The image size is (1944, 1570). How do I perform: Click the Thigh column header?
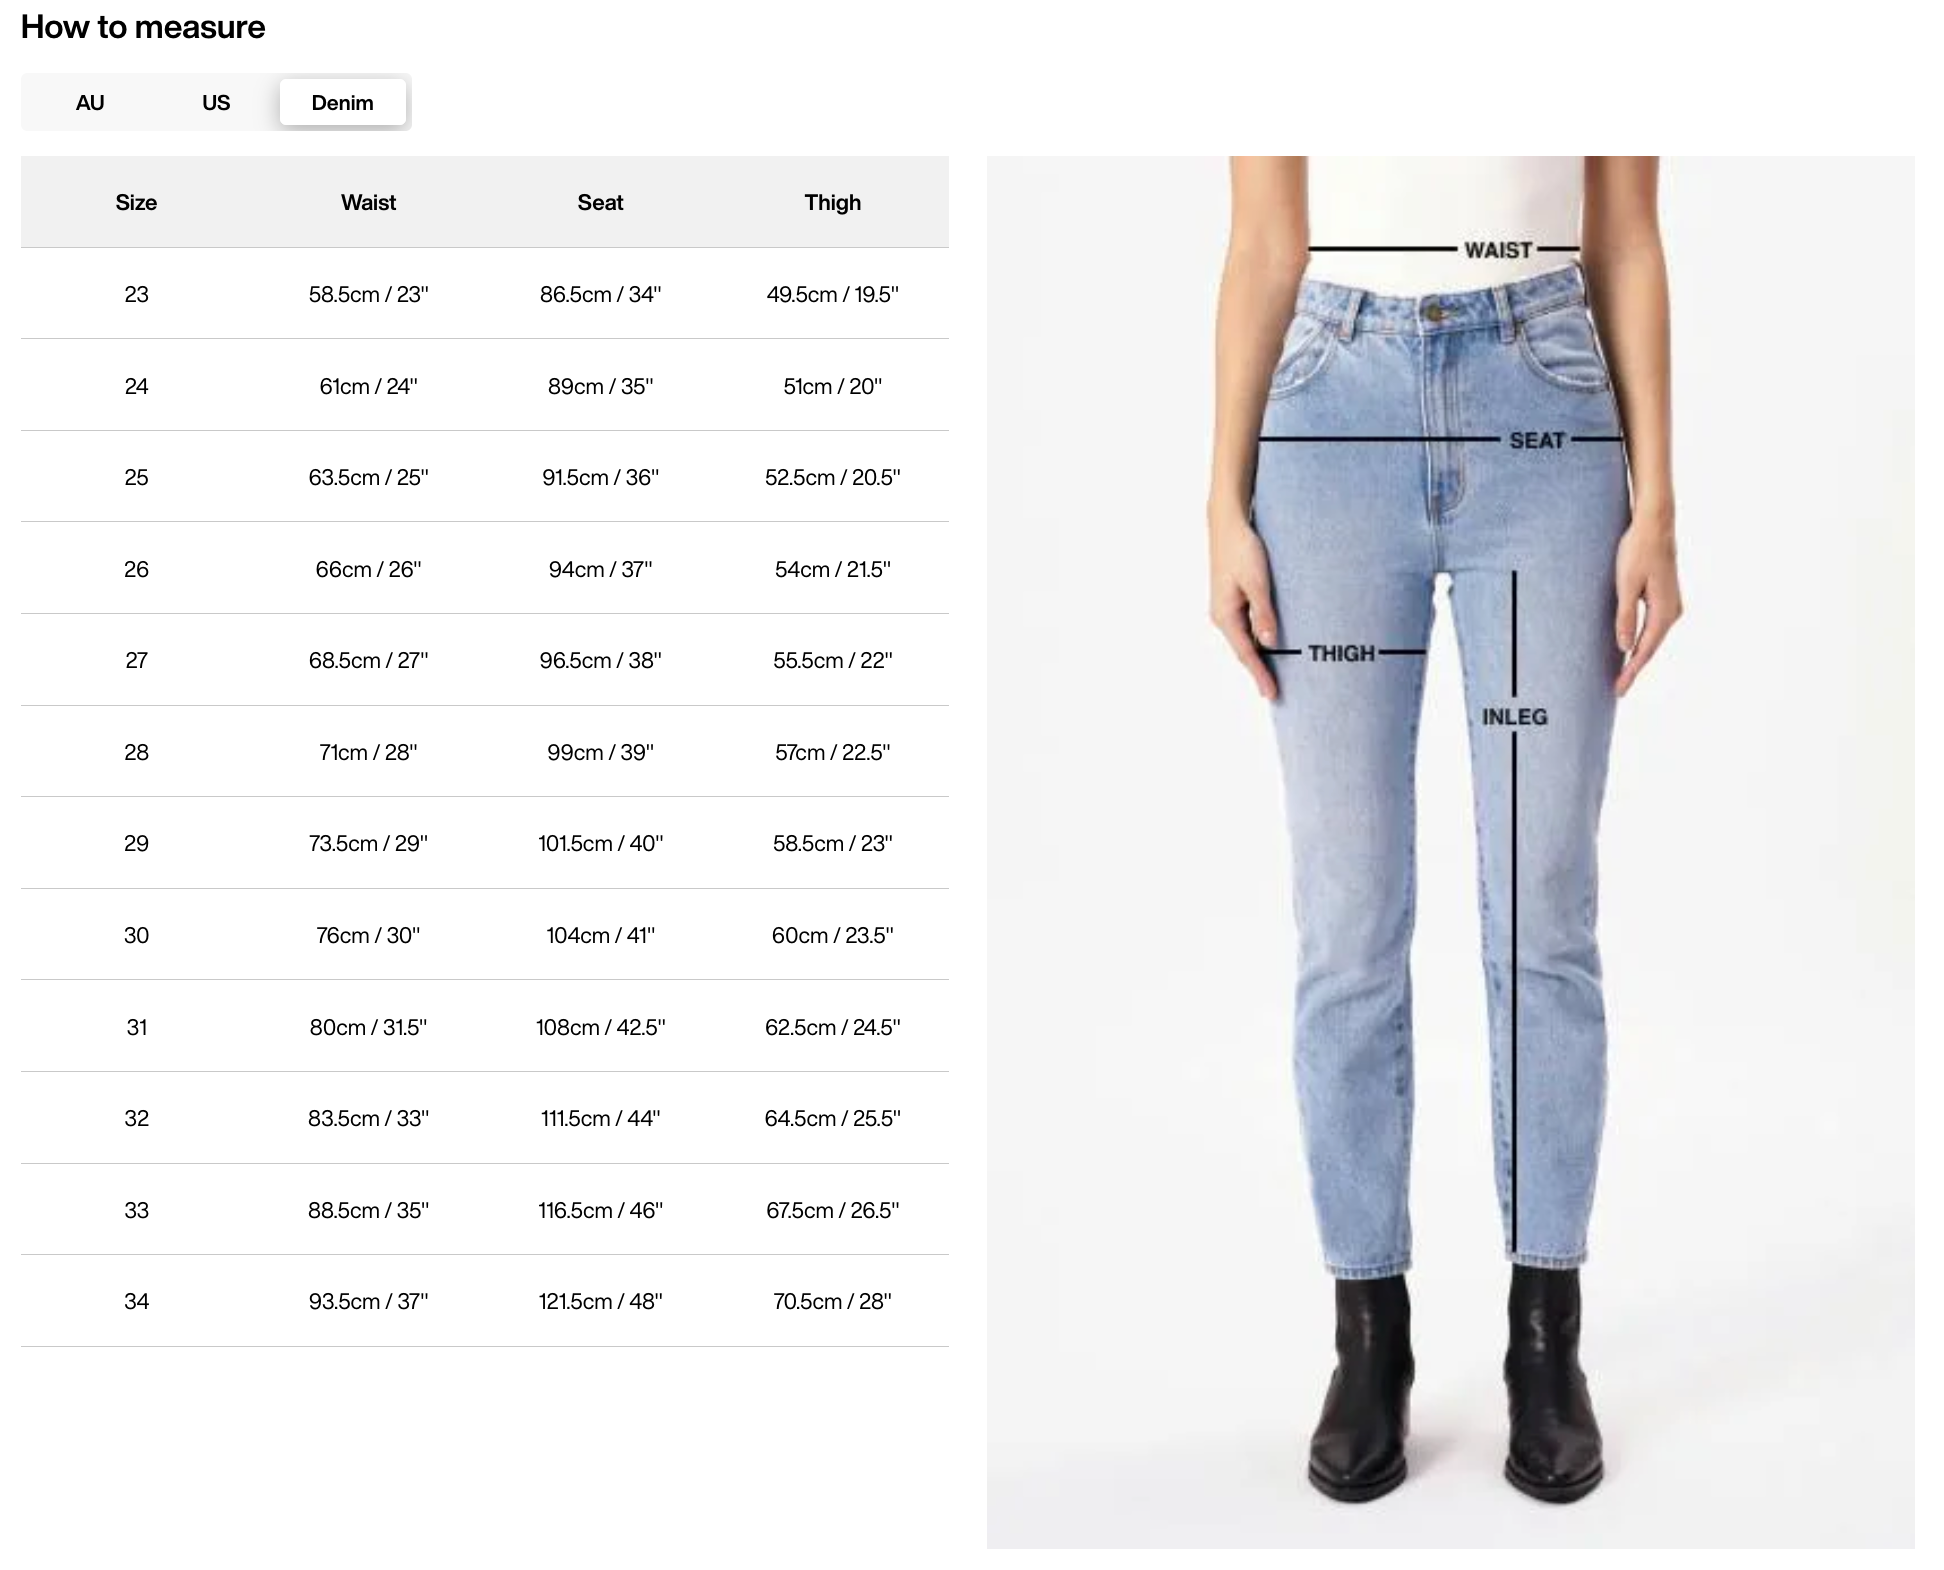point(832,203)
